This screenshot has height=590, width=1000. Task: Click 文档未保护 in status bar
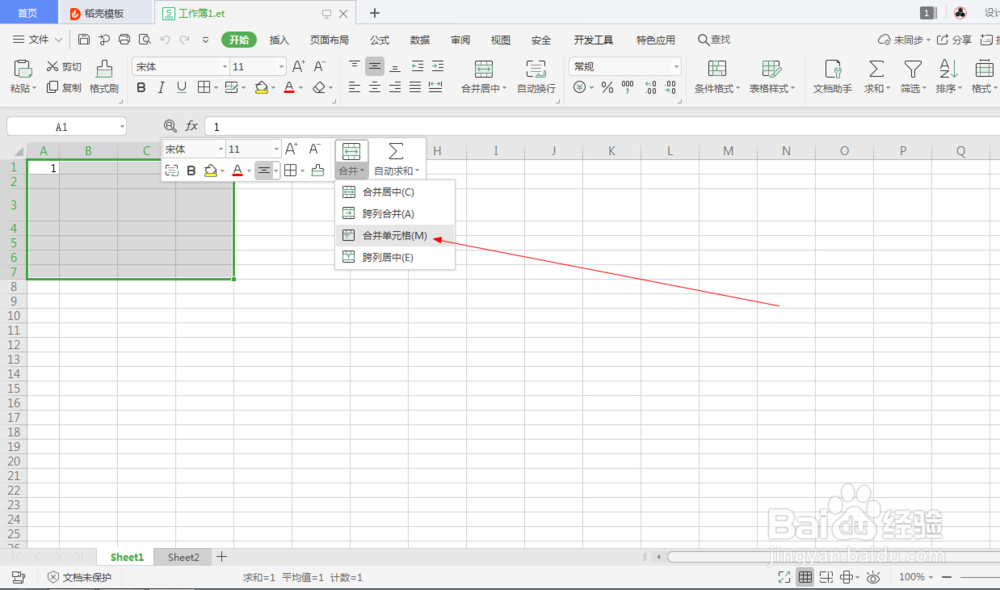point(80,577)
